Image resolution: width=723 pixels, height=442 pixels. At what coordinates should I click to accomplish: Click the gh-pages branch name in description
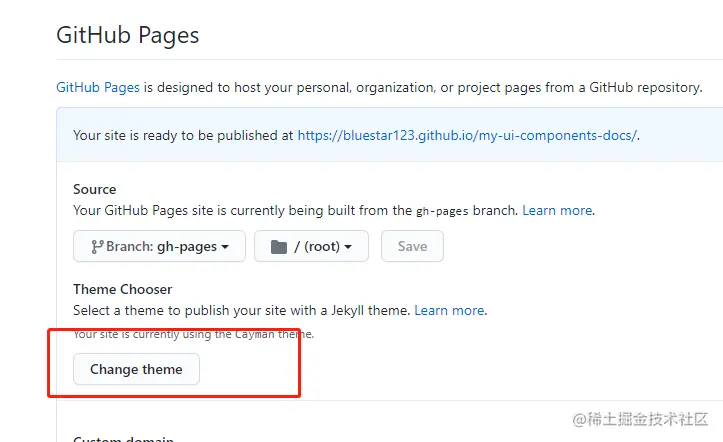pos(442,211)
